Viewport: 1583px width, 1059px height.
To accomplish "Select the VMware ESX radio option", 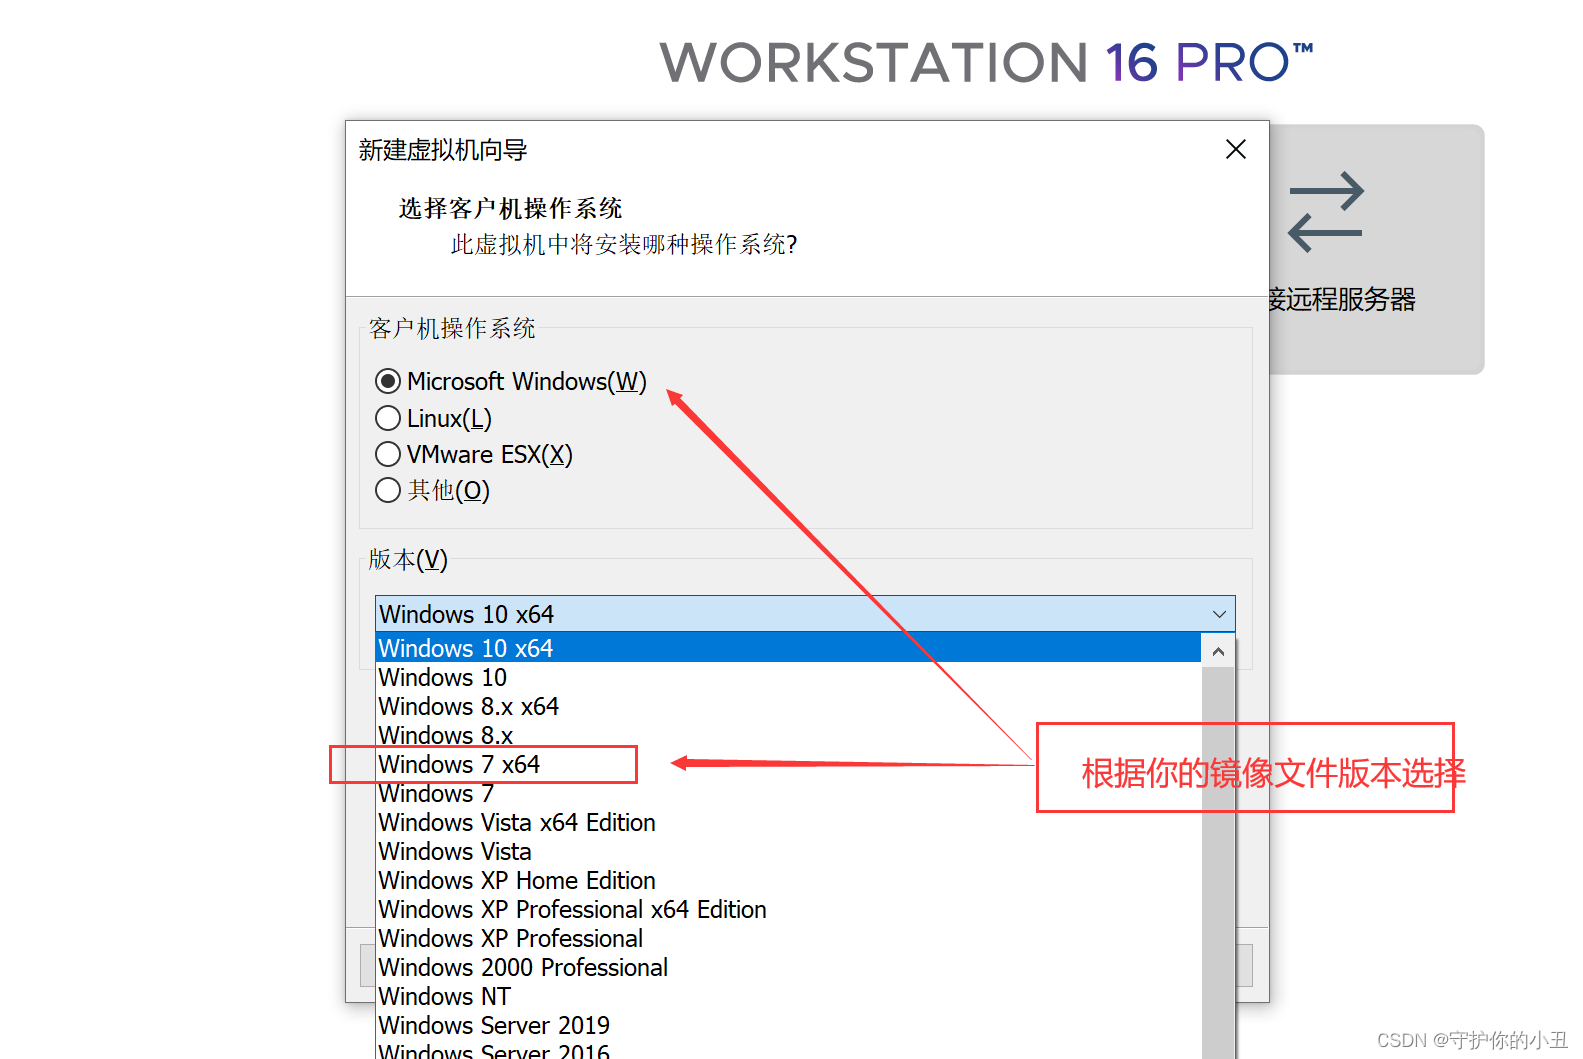I will point(388,454).
